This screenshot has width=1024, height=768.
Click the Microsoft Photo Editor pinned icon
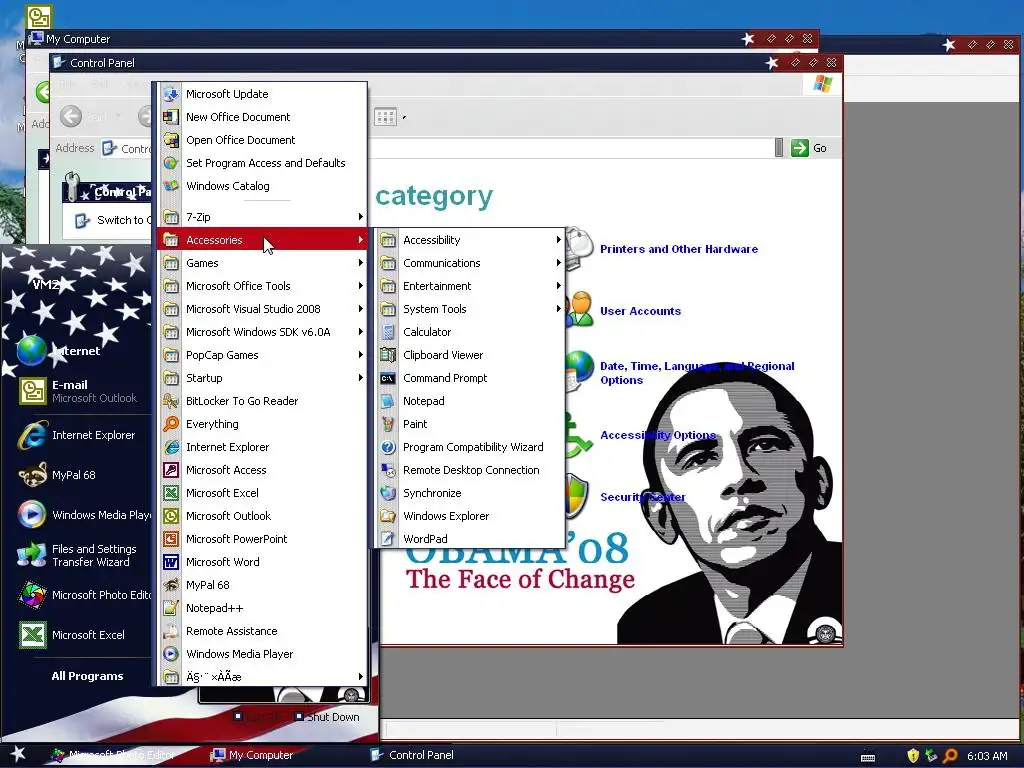click(x=32, y=595)
